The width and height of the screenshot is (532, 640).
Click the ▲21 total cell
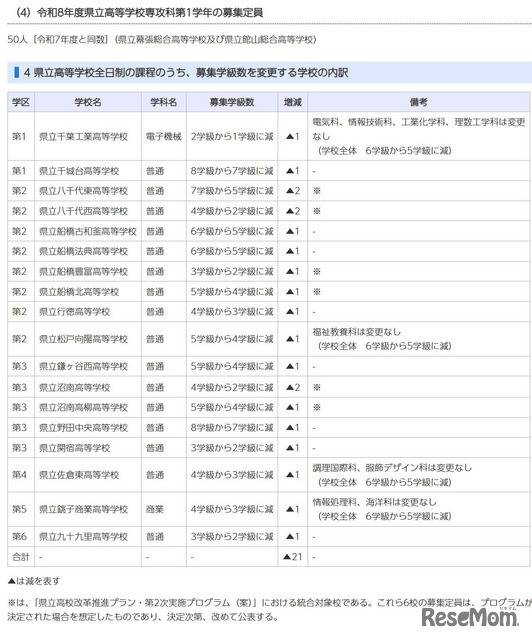click(x=293, y=556)
